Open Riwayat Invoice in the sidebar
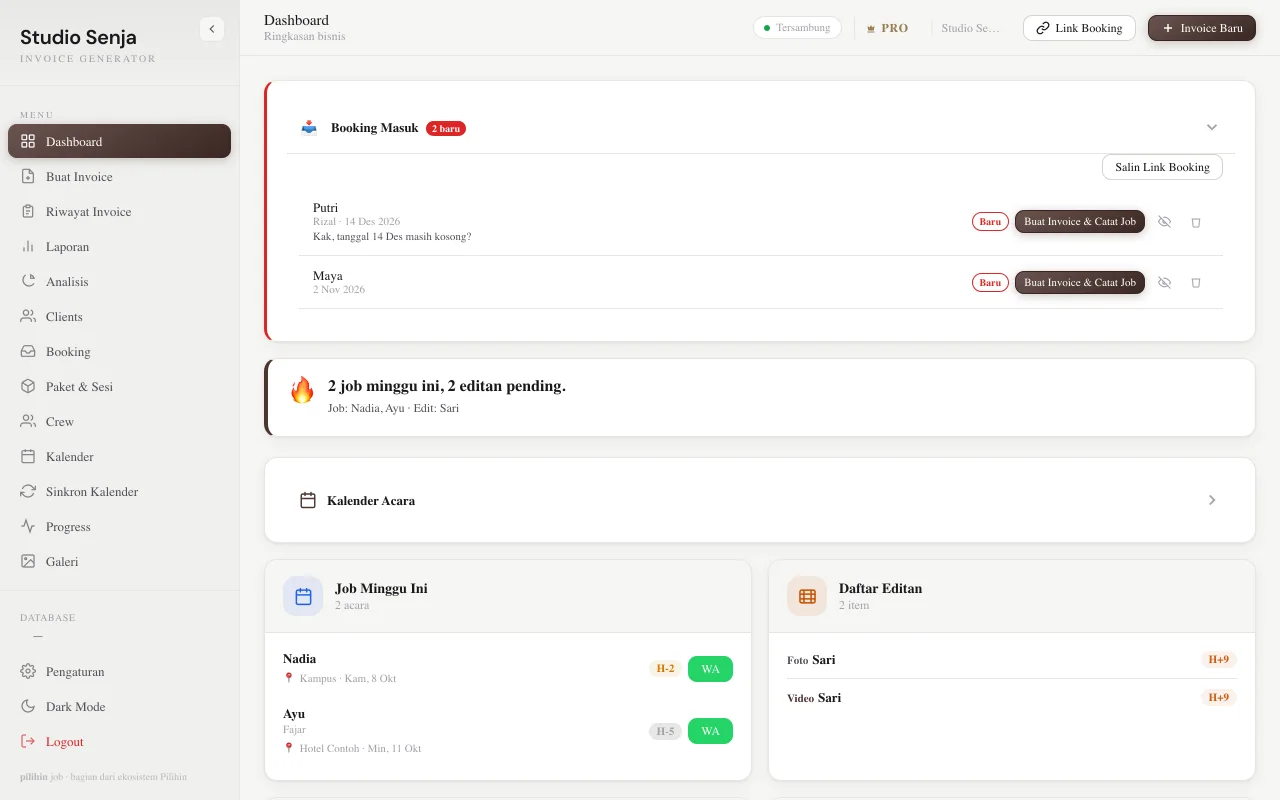The height and width of the screenshot is (800, 1280). pyautogui.click(x=120, y=212)
